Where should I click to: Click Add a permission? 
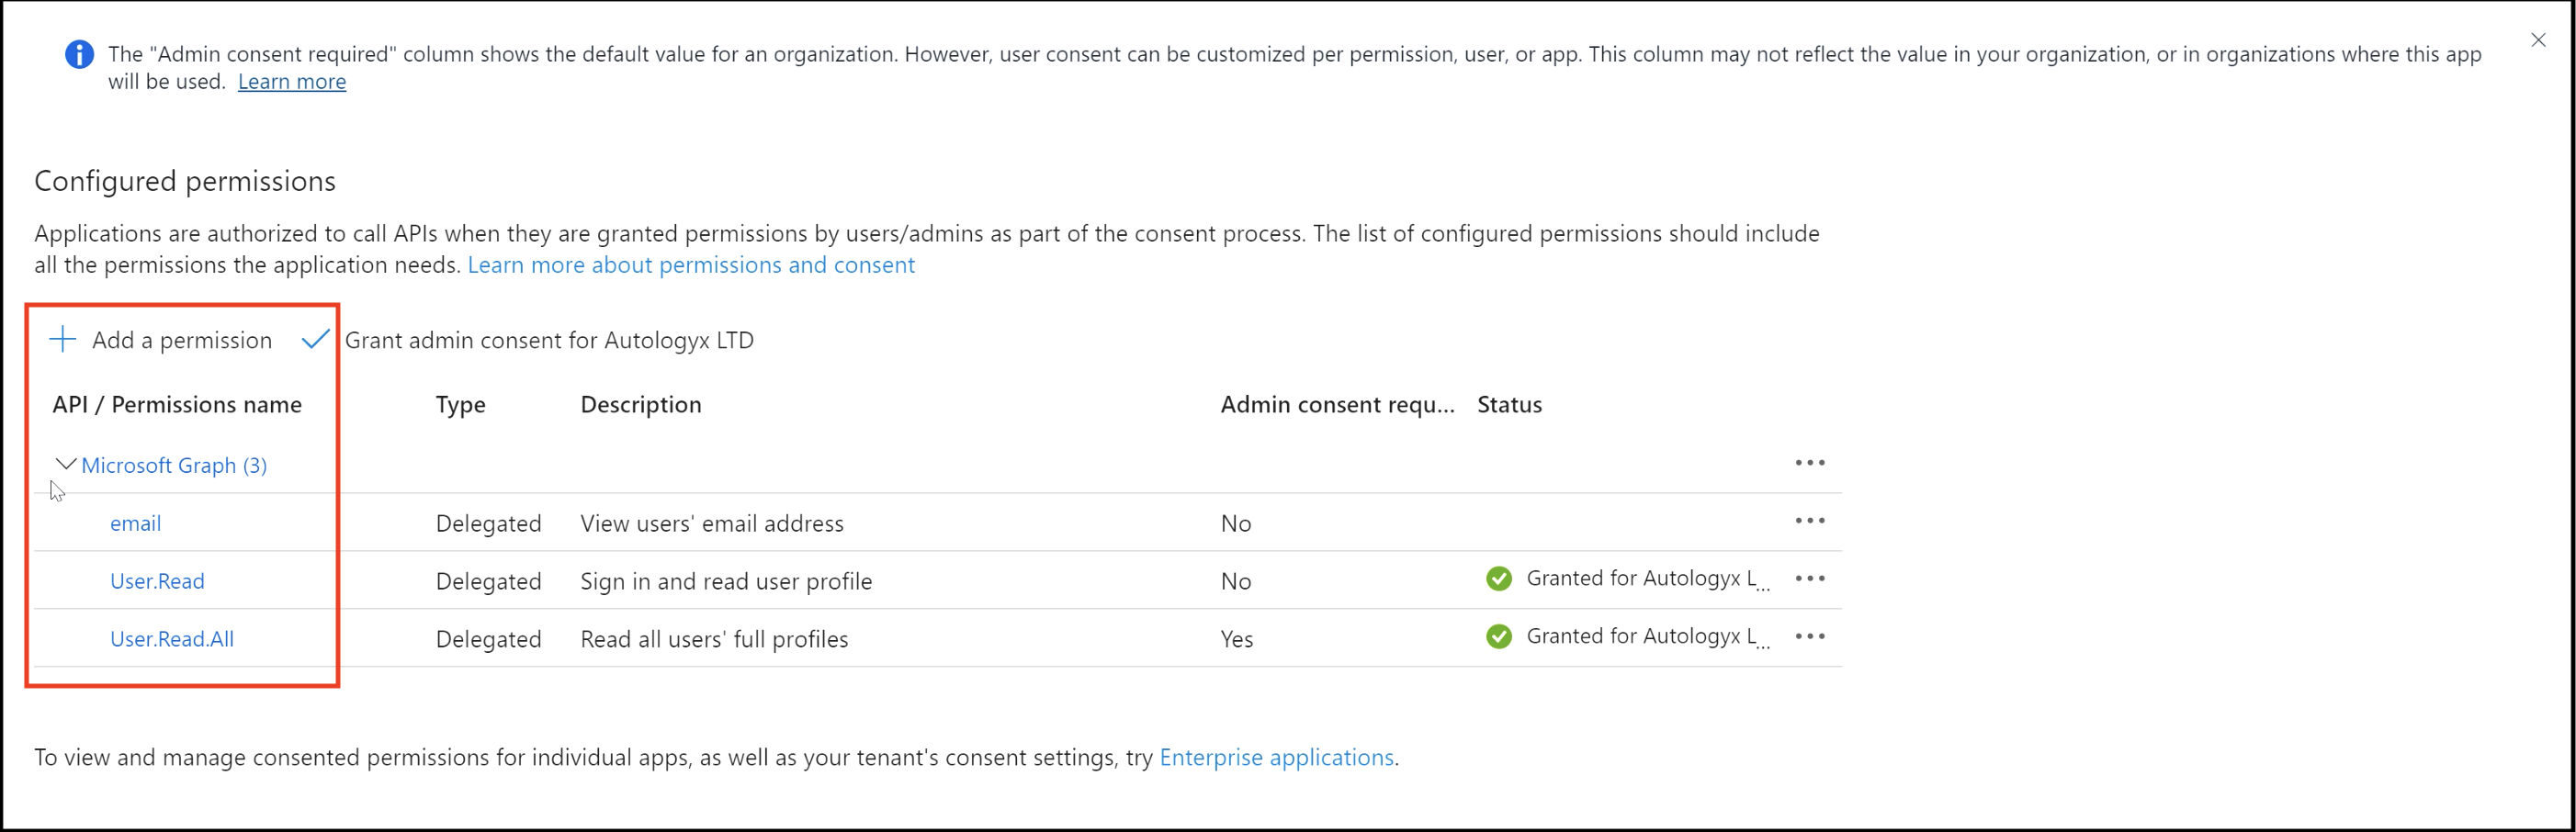point(160,340)
